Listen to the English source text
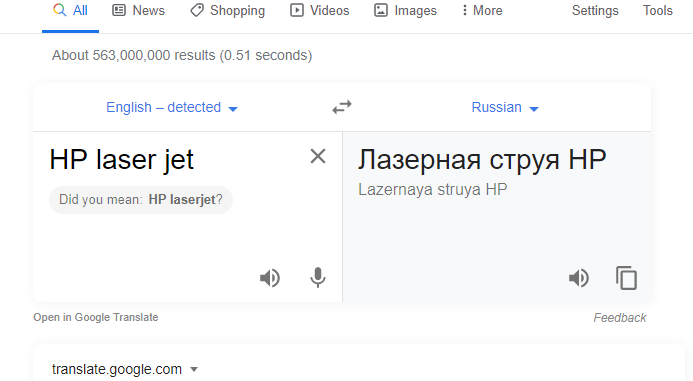 click(x=270, y=278)
